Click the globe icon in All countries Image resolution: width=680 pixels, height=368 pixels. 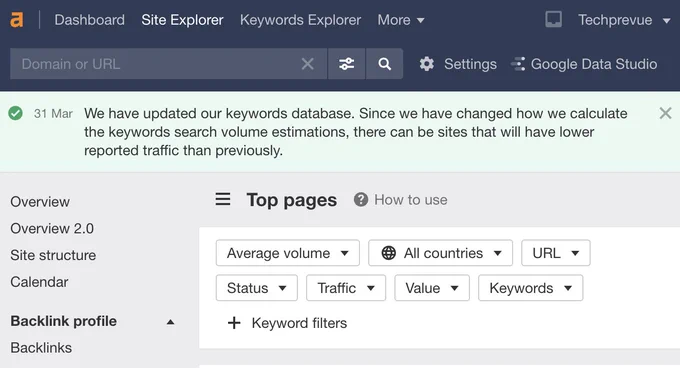click(x=389, y=253)
